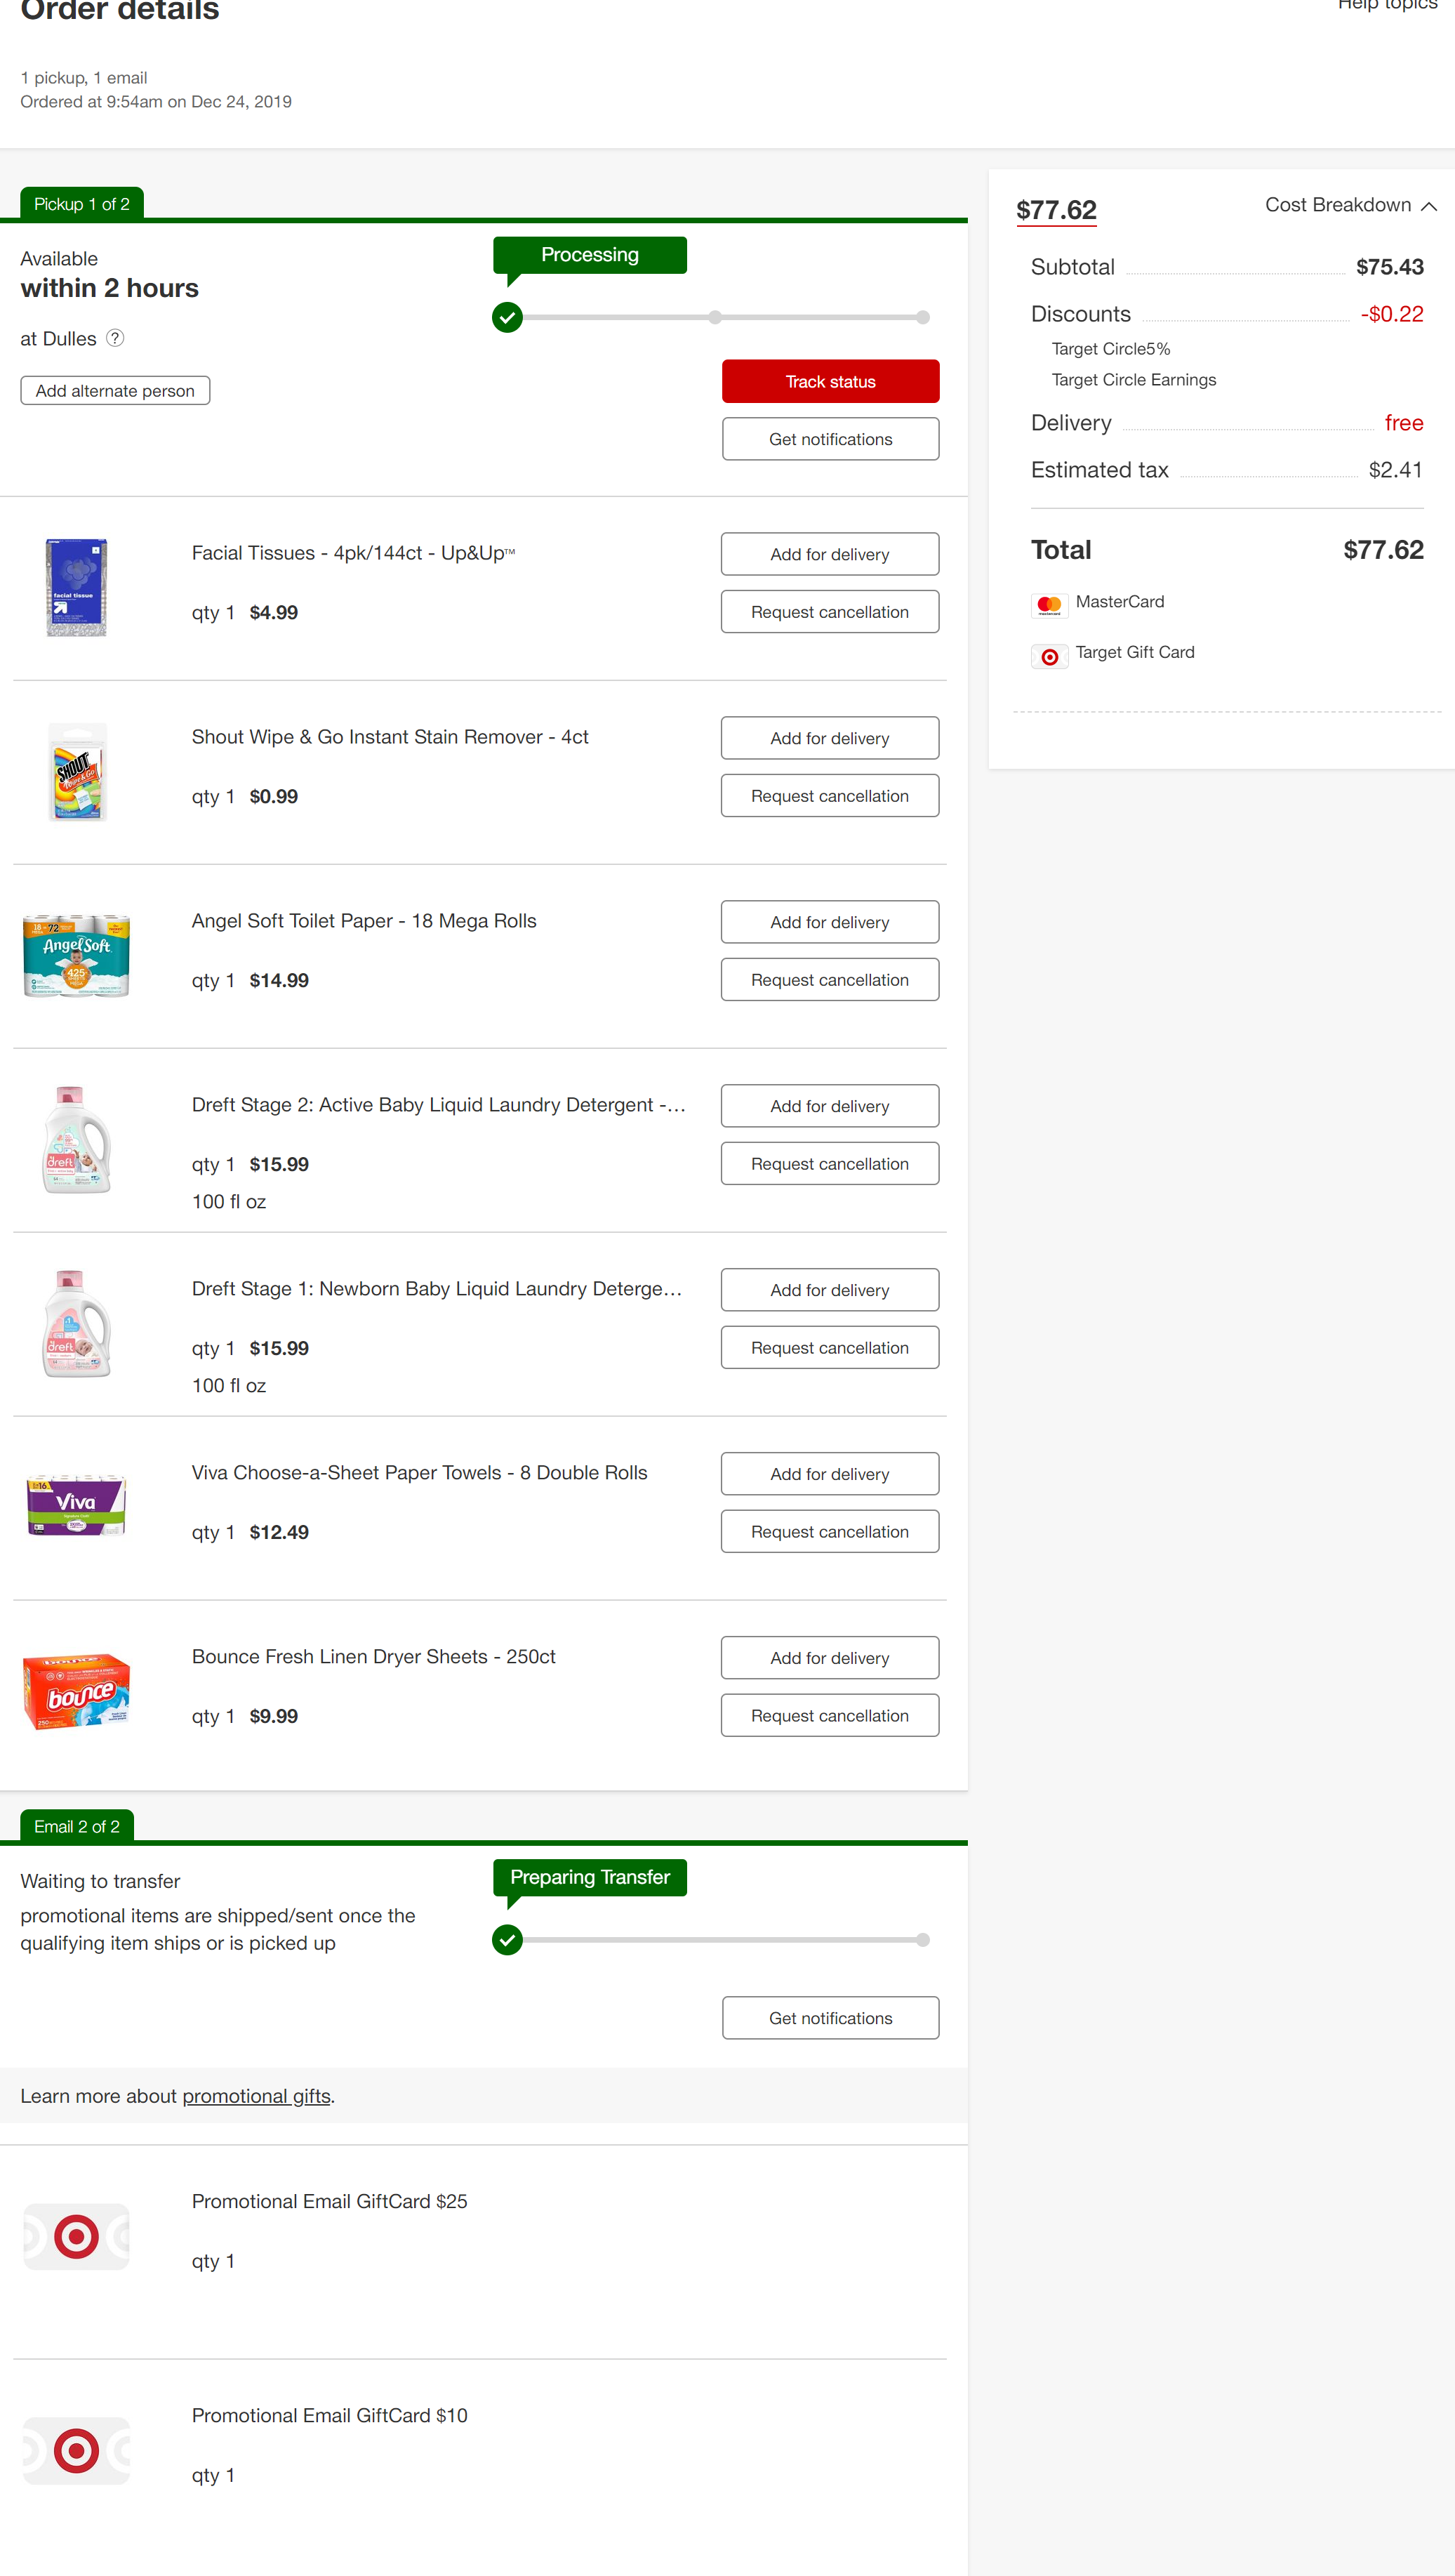Click the $10 Promotional GiftCard icon

tap(76, 2451)
